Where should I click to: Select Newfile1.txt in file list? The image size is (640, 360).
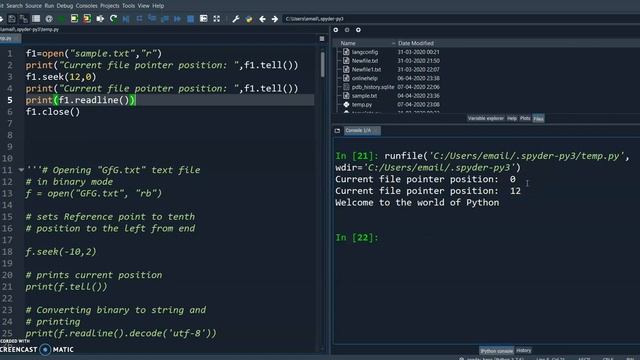367,69
